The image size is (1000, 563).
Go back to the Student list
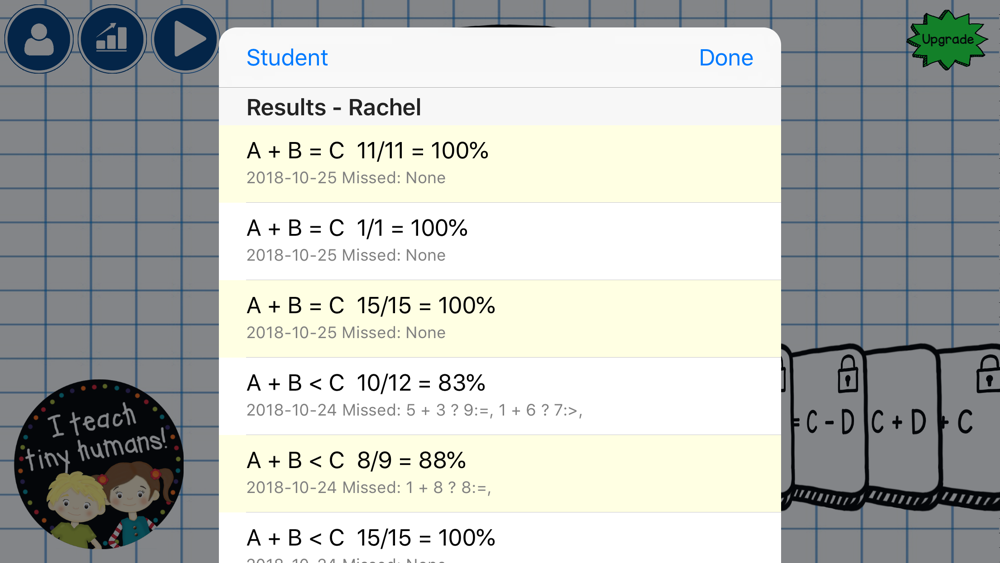(287, 57)
